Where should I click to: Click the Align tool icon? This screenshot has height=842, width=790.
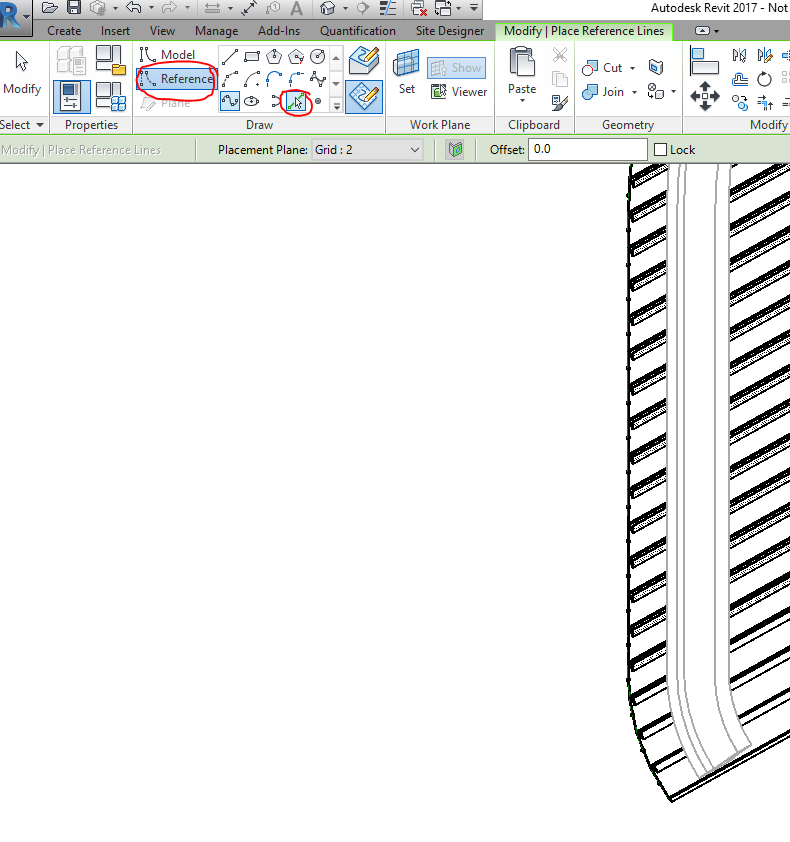tap(705, 61)
